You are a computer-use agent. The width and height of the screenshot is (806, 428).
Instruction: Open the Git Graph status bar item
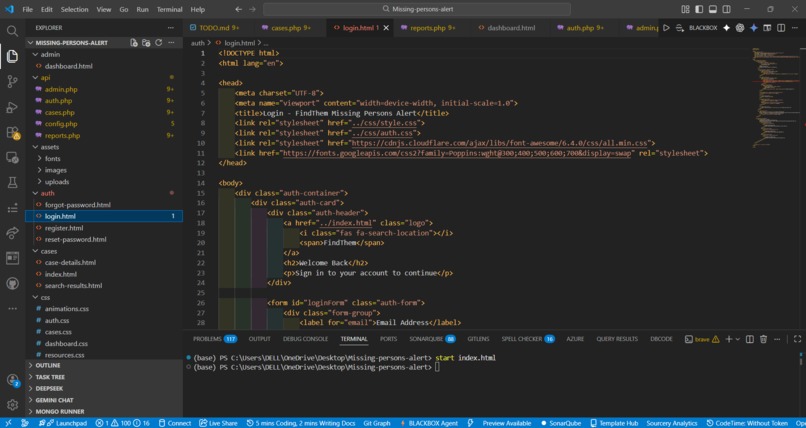(x=377, y=423)
